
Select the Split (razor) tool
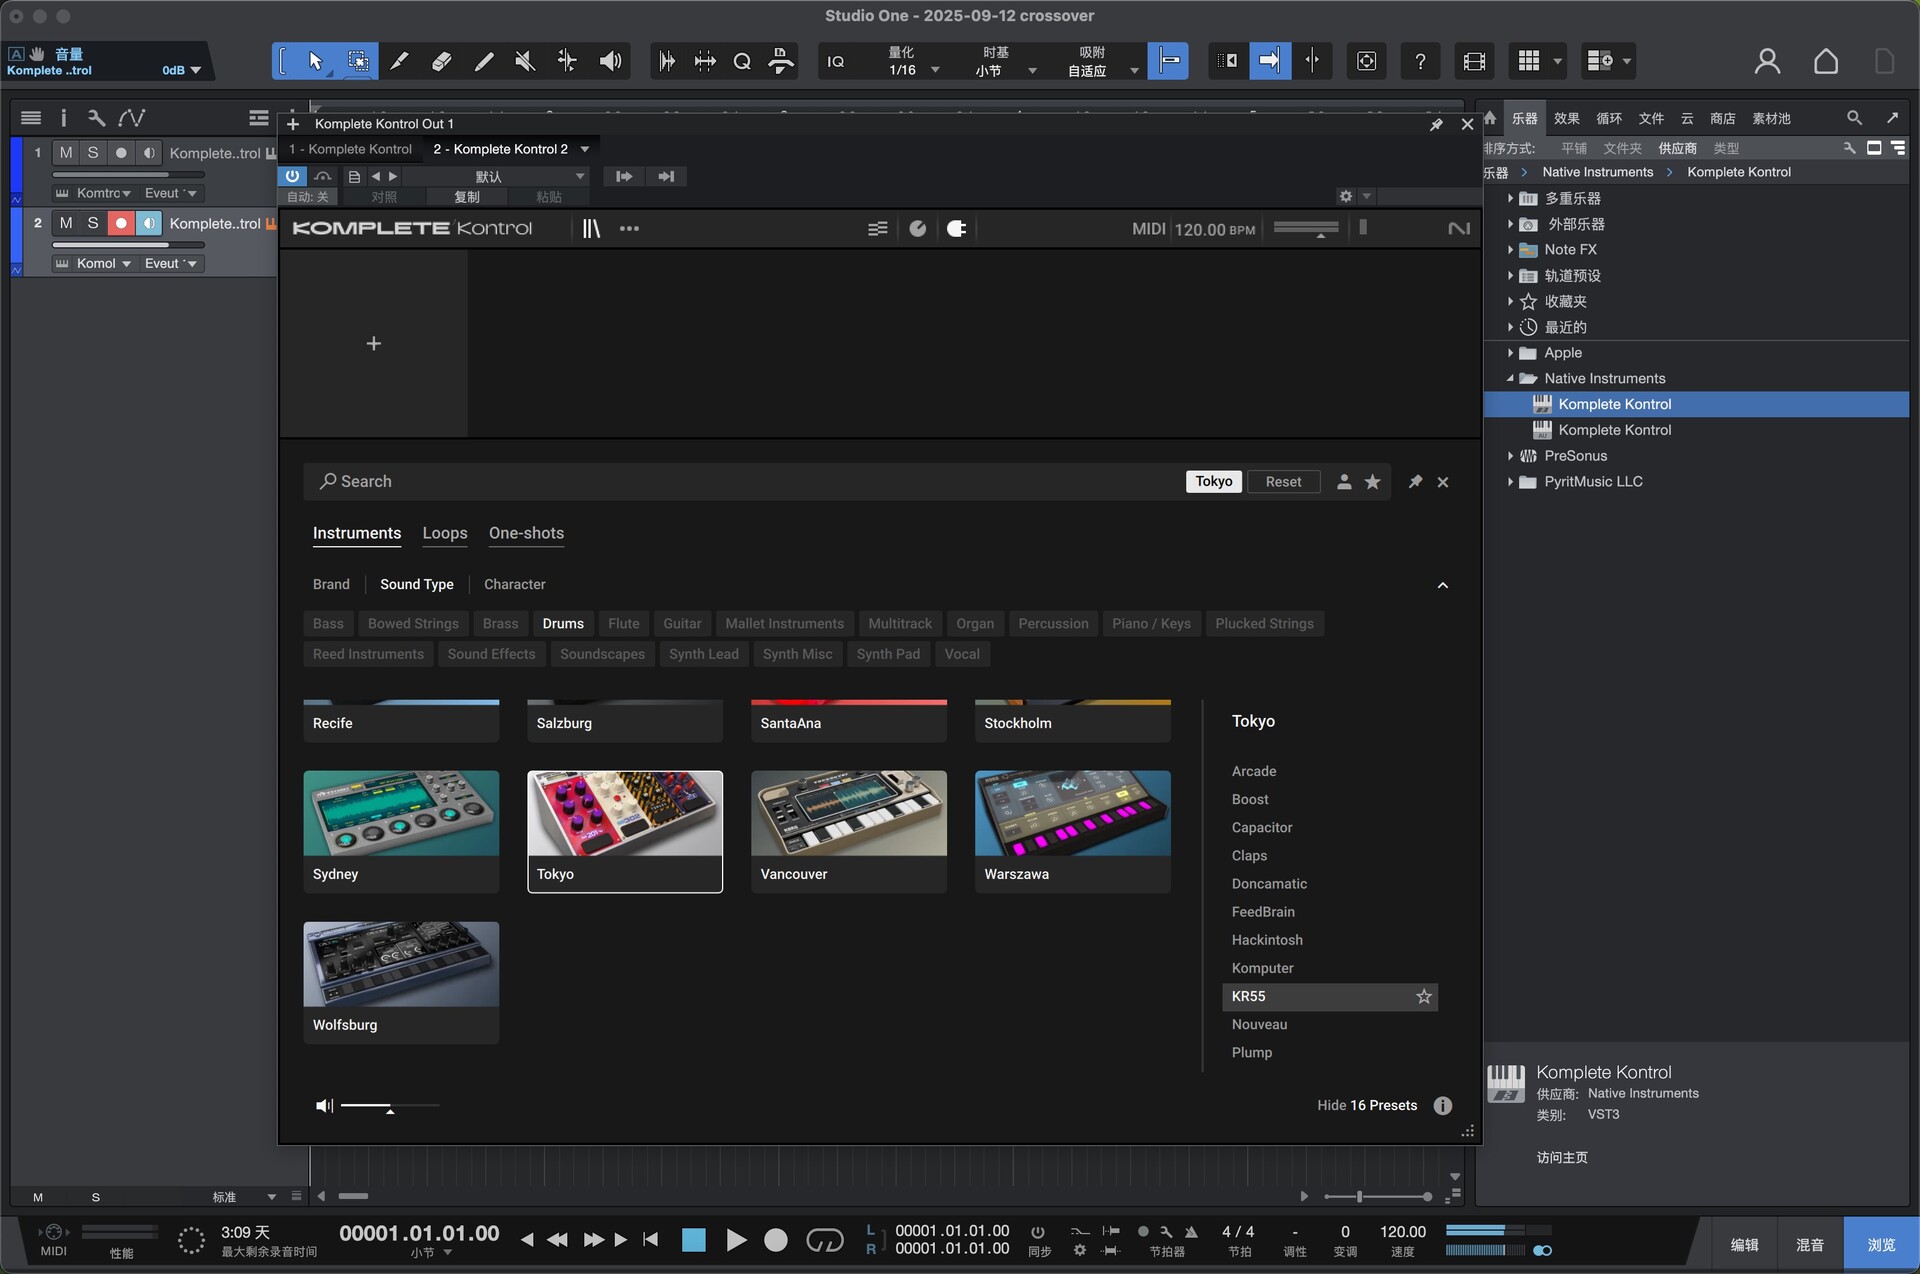click(399, 61)
